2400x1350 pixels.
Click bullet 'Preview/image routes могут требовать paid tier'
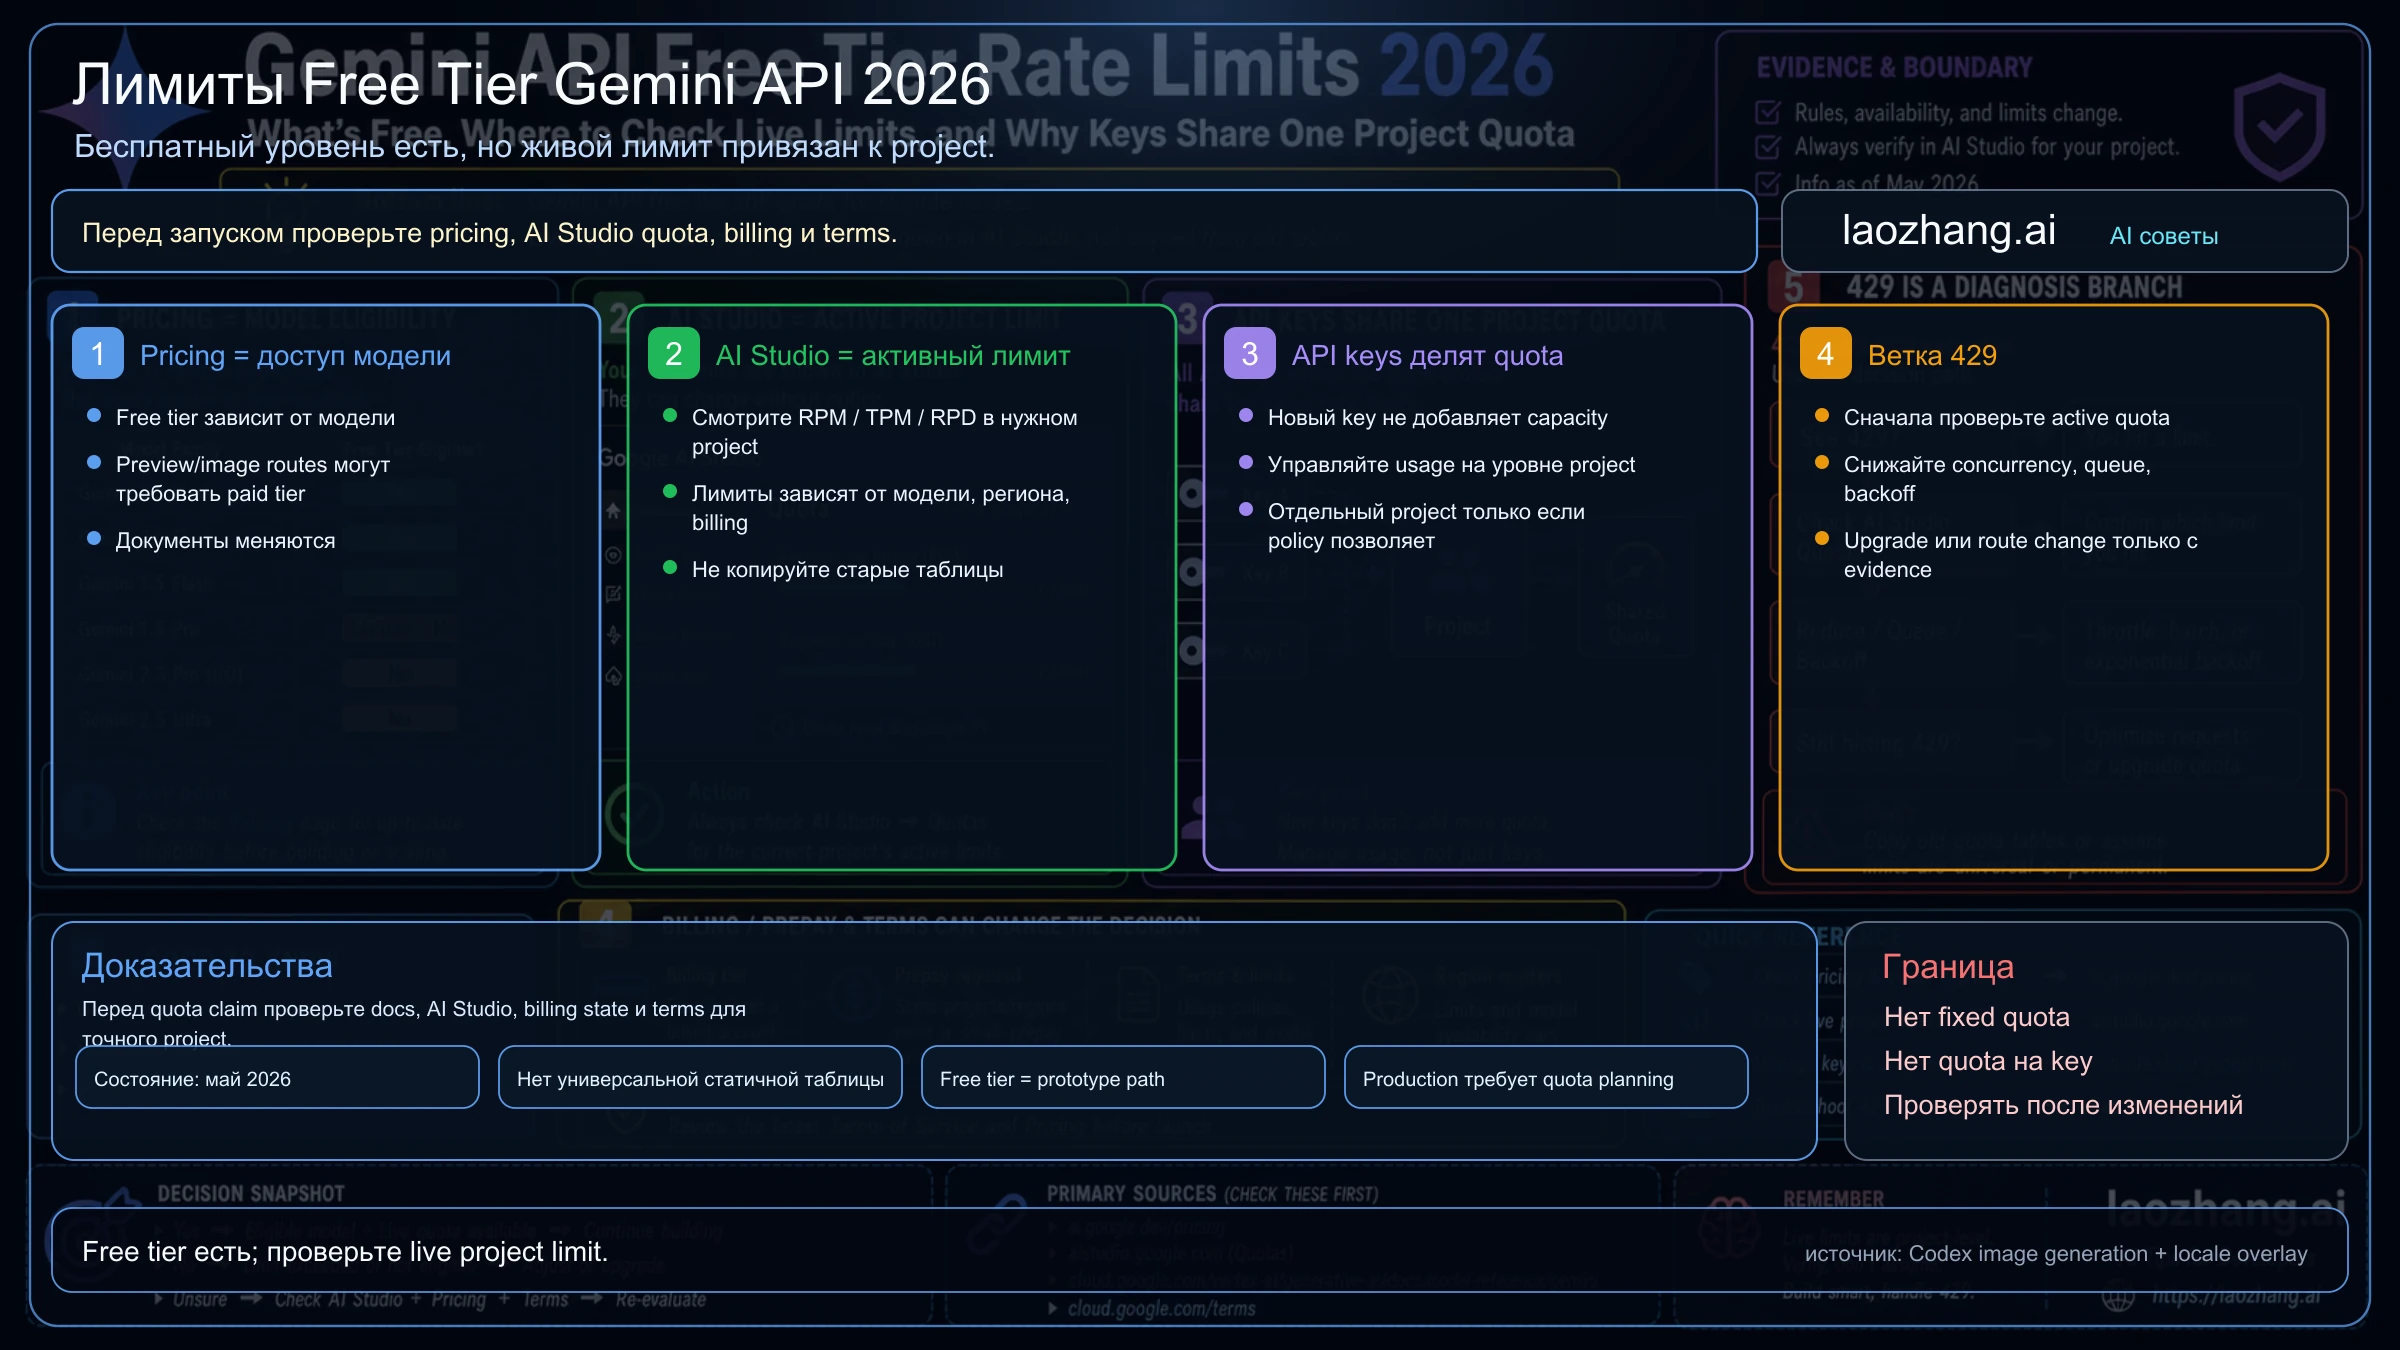253,479
